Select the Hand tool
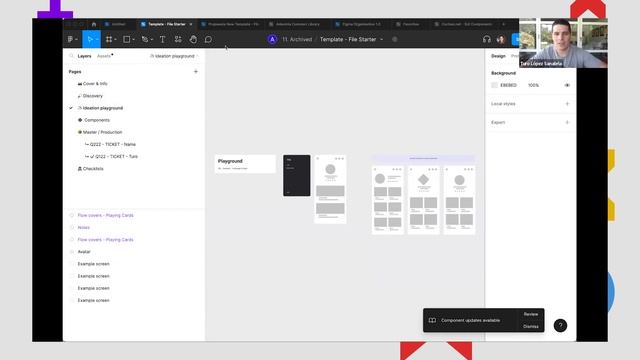 click(x=193, y=39)
